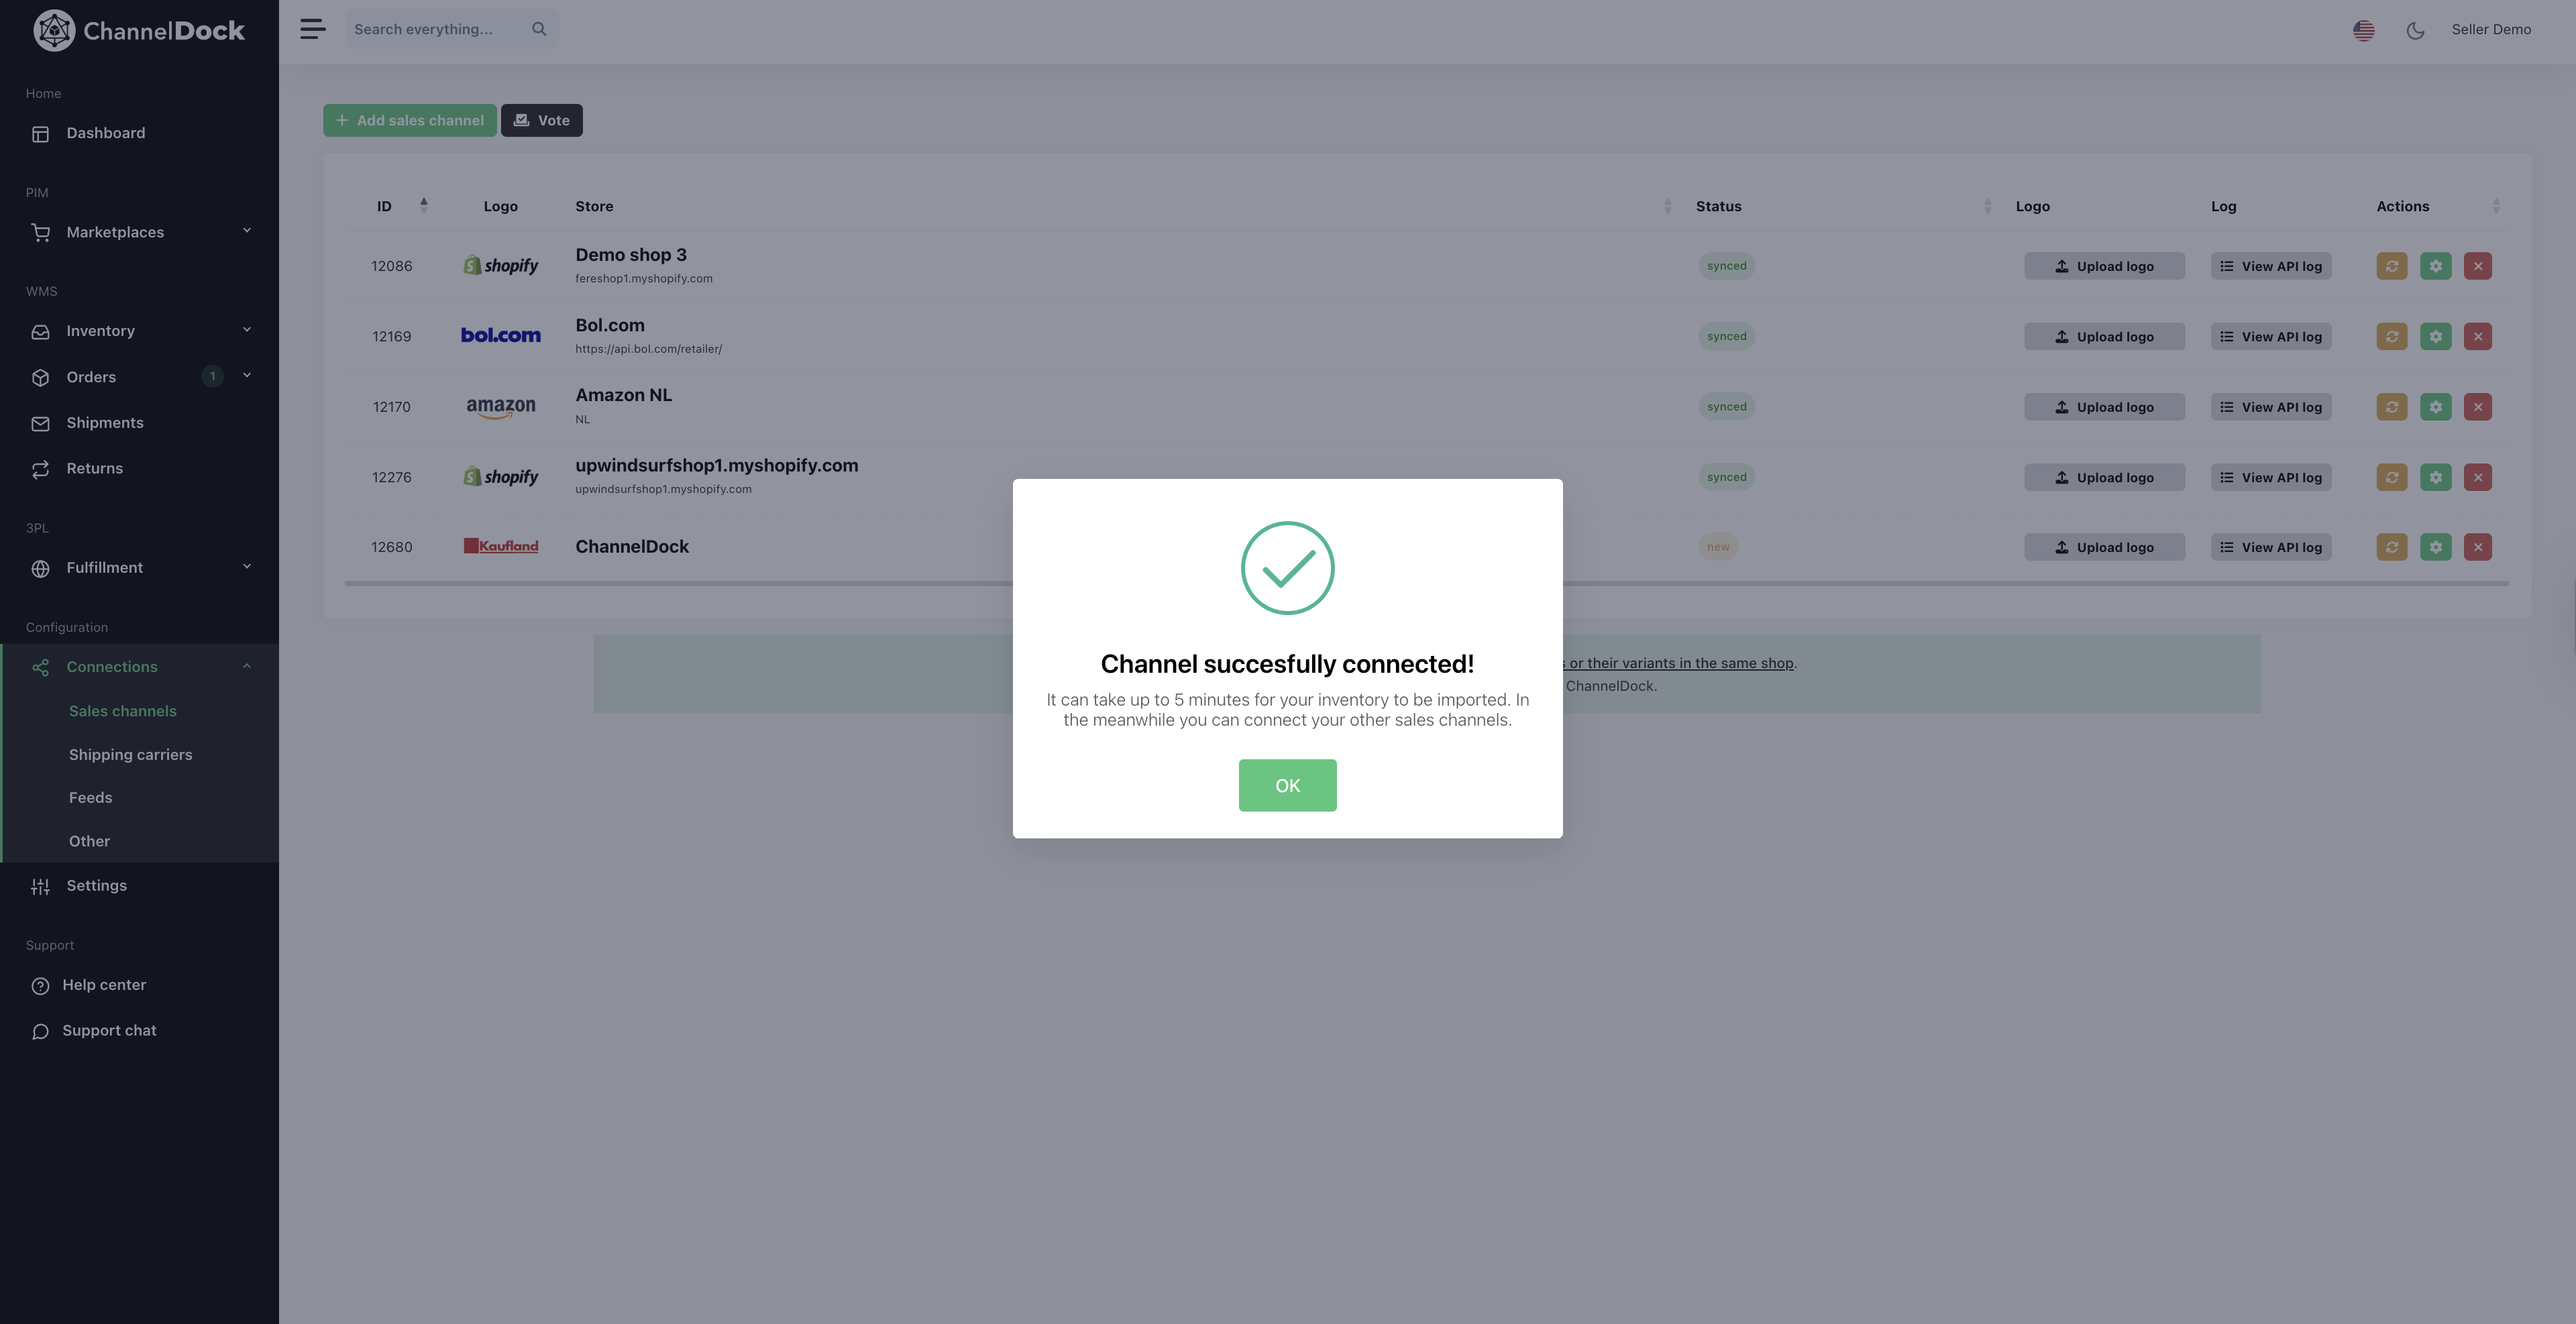Viewport: 2576px width, 1324px height.
Task: View API log for Bol.com
Action: coord(2271,337)
